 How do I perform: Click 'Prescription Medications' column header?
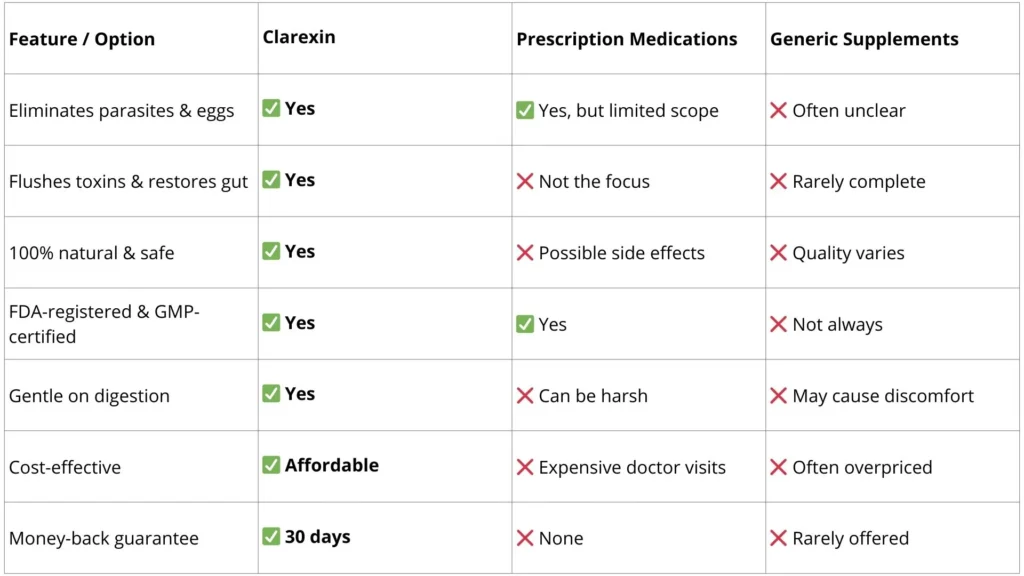[x=627, y=40]
